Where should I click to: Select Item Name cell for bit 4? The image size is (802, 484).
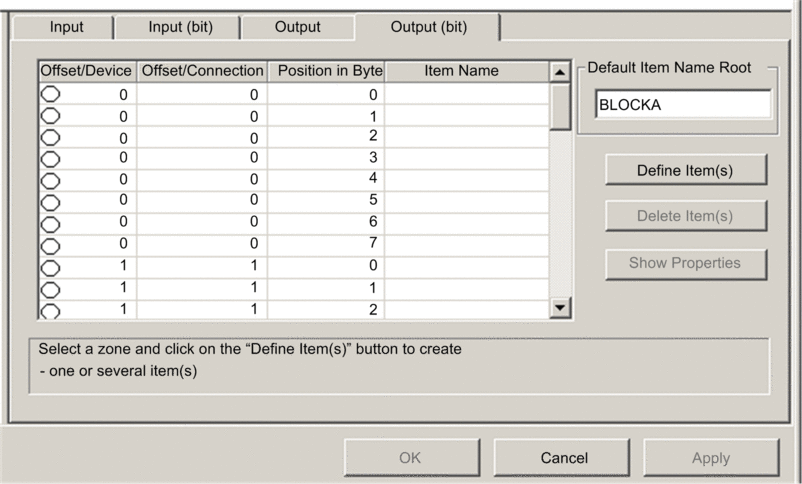467,179
